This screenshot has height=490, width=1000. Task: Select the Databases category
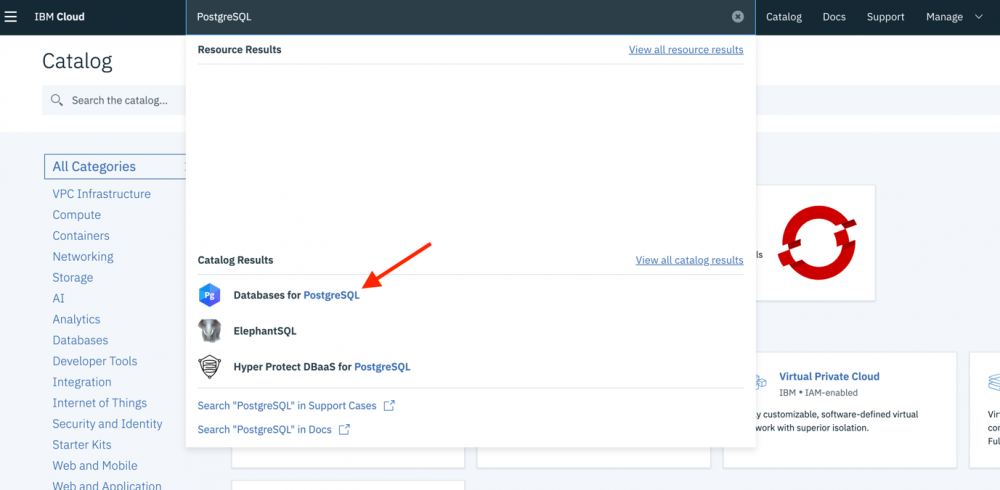pyautogui.click(x=80, y=340)
